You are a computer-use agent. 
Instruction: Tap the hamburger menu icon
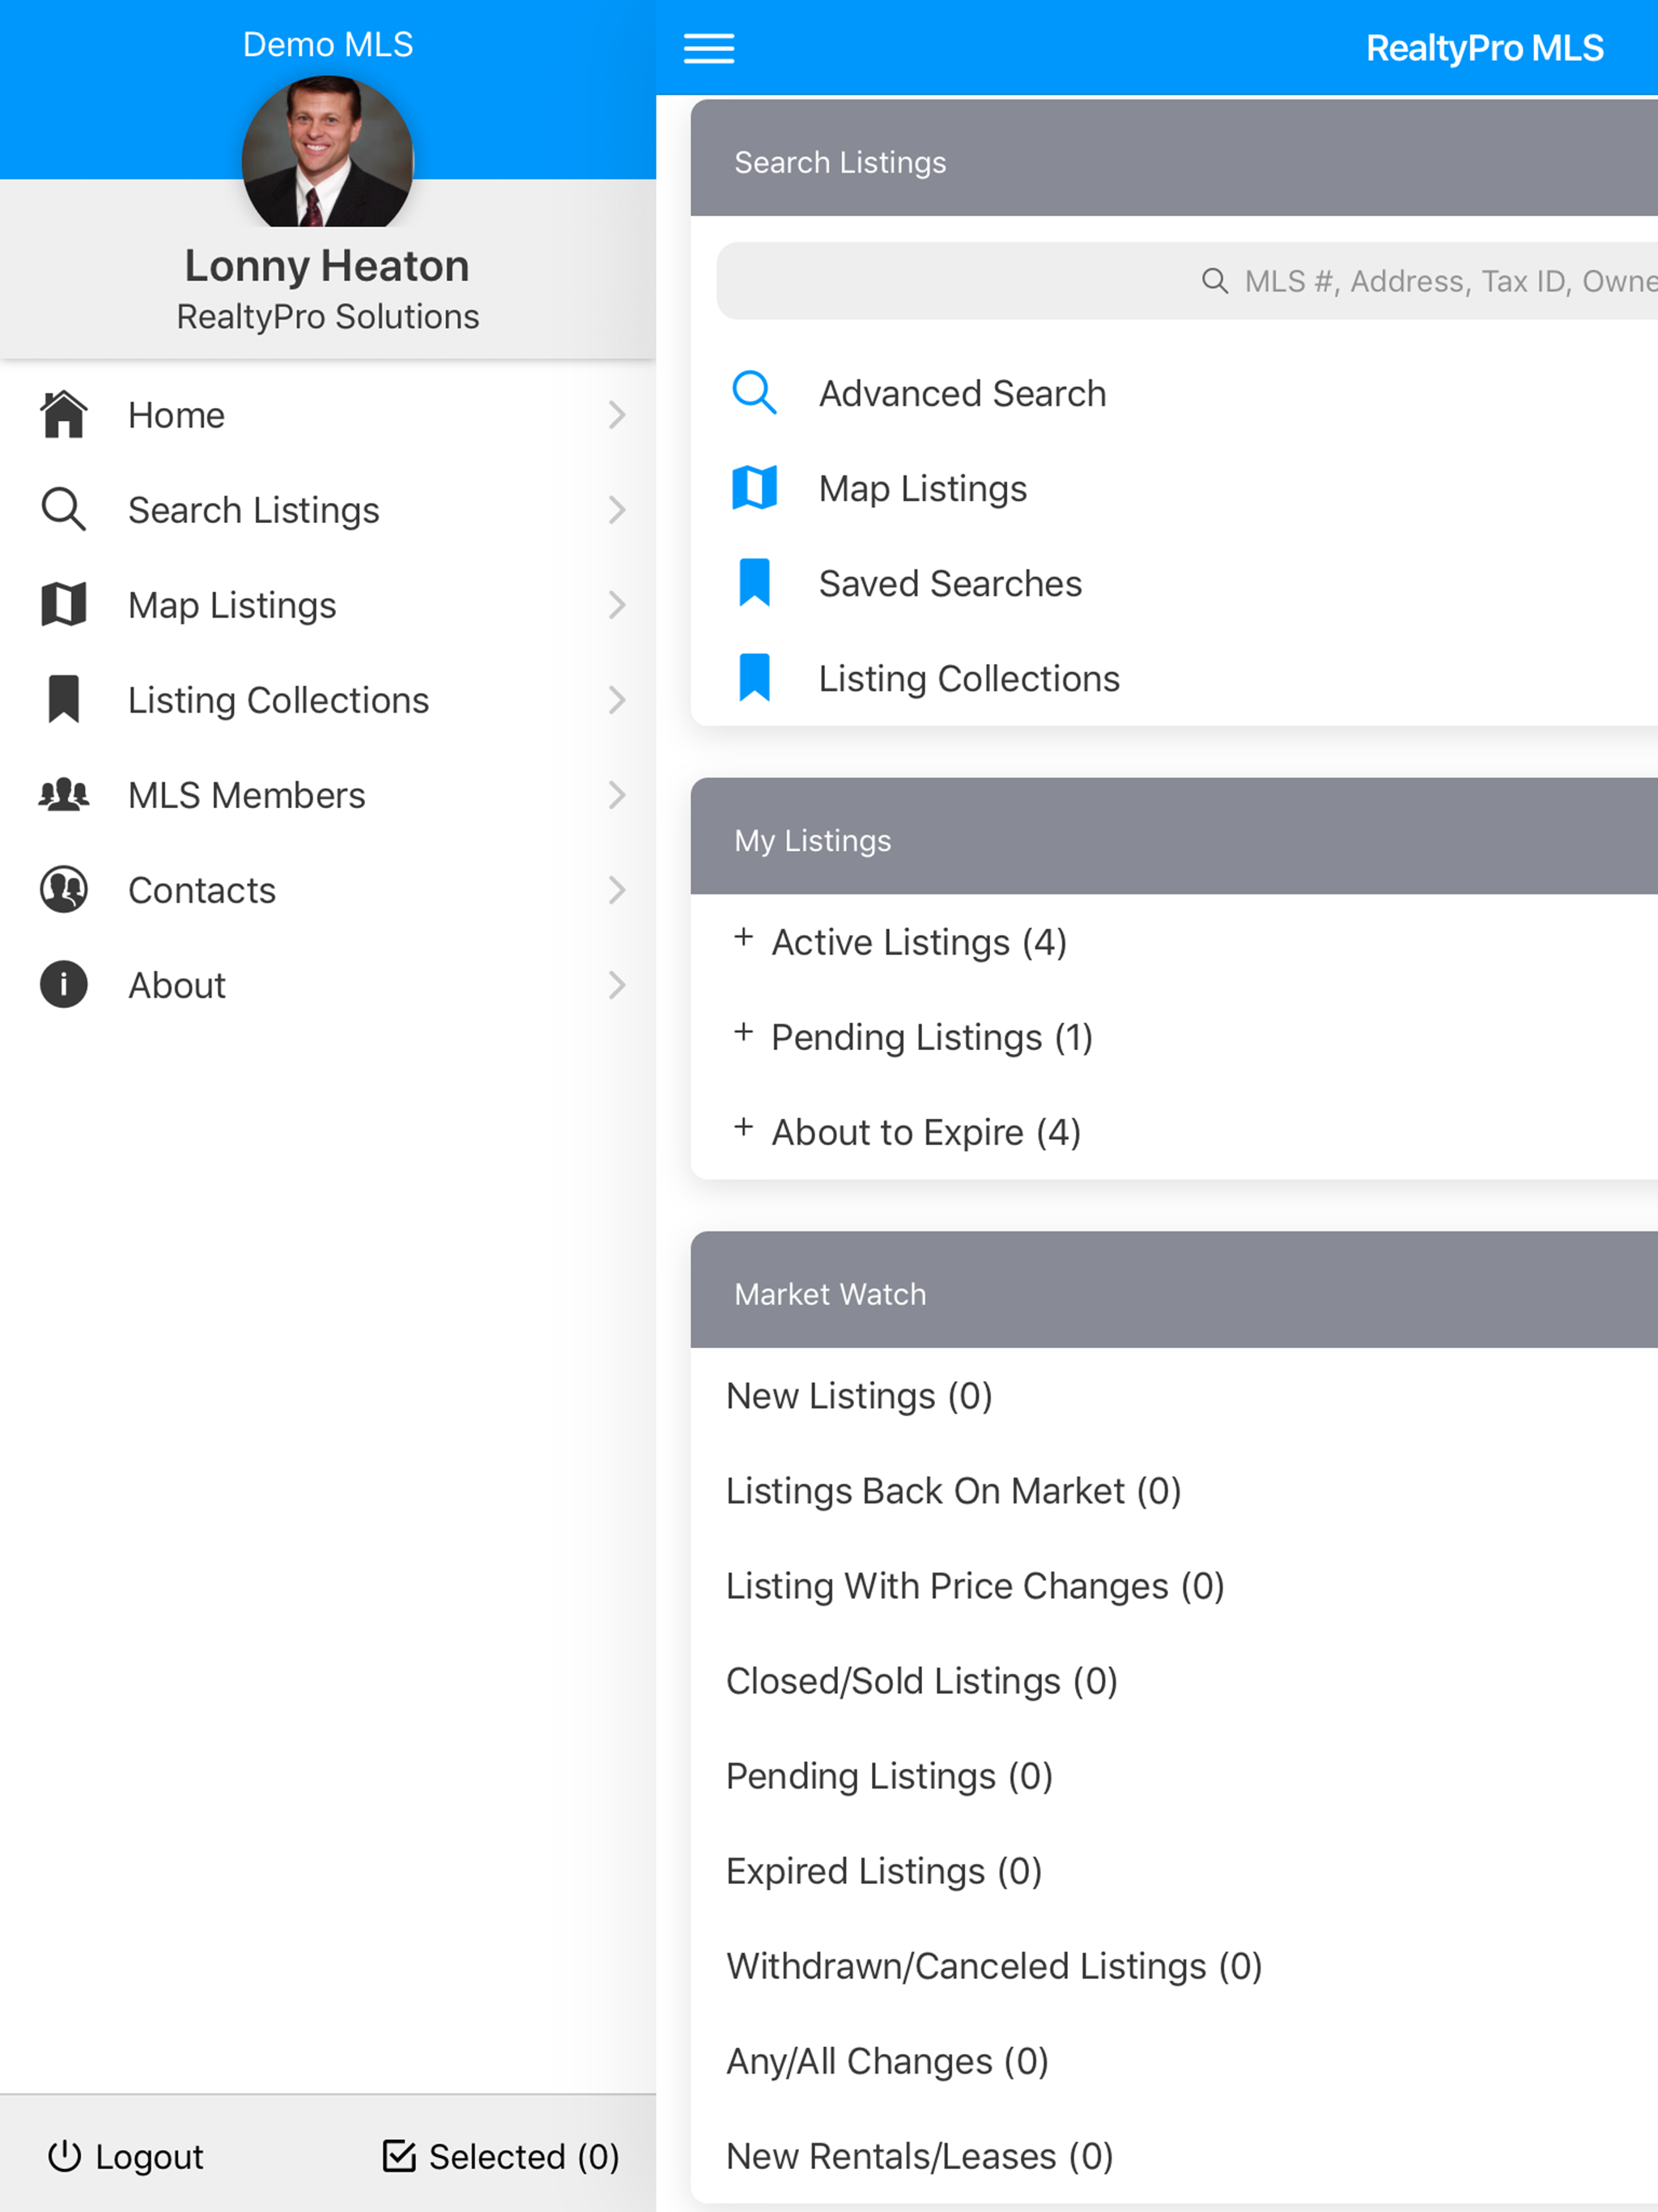tap(709, 48)
